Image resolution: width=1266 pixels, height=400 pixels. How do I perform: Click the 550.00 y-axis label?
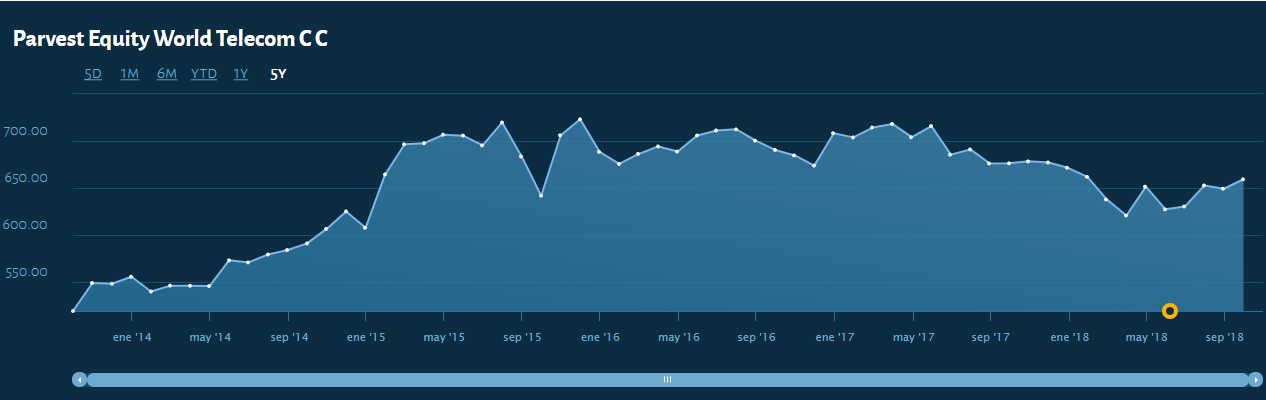coord(26,273)
